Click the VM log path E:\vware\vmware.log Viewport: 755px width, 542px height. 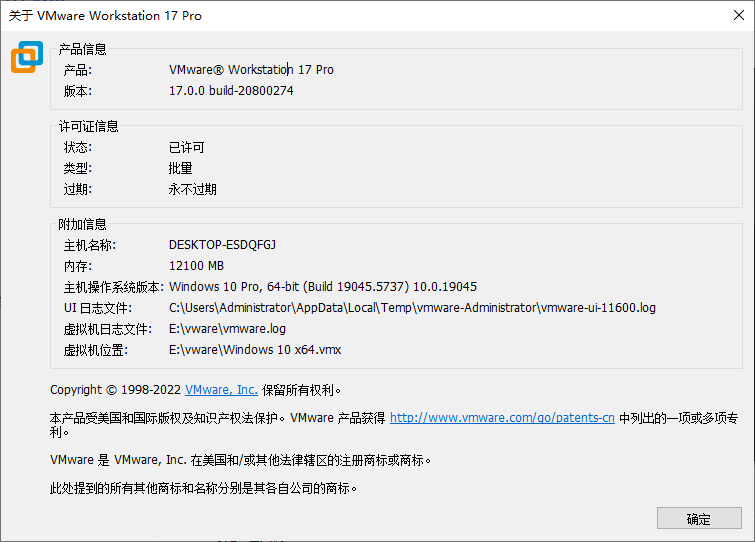pyautogui.click(x=227, y=329)
